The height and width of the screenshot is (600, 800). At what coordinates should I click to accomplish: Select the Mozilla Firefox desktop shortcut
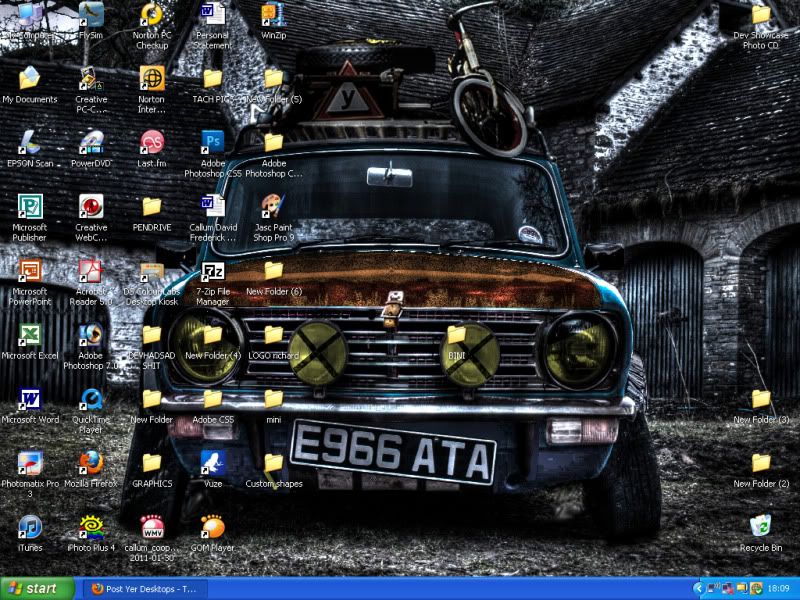91,463
